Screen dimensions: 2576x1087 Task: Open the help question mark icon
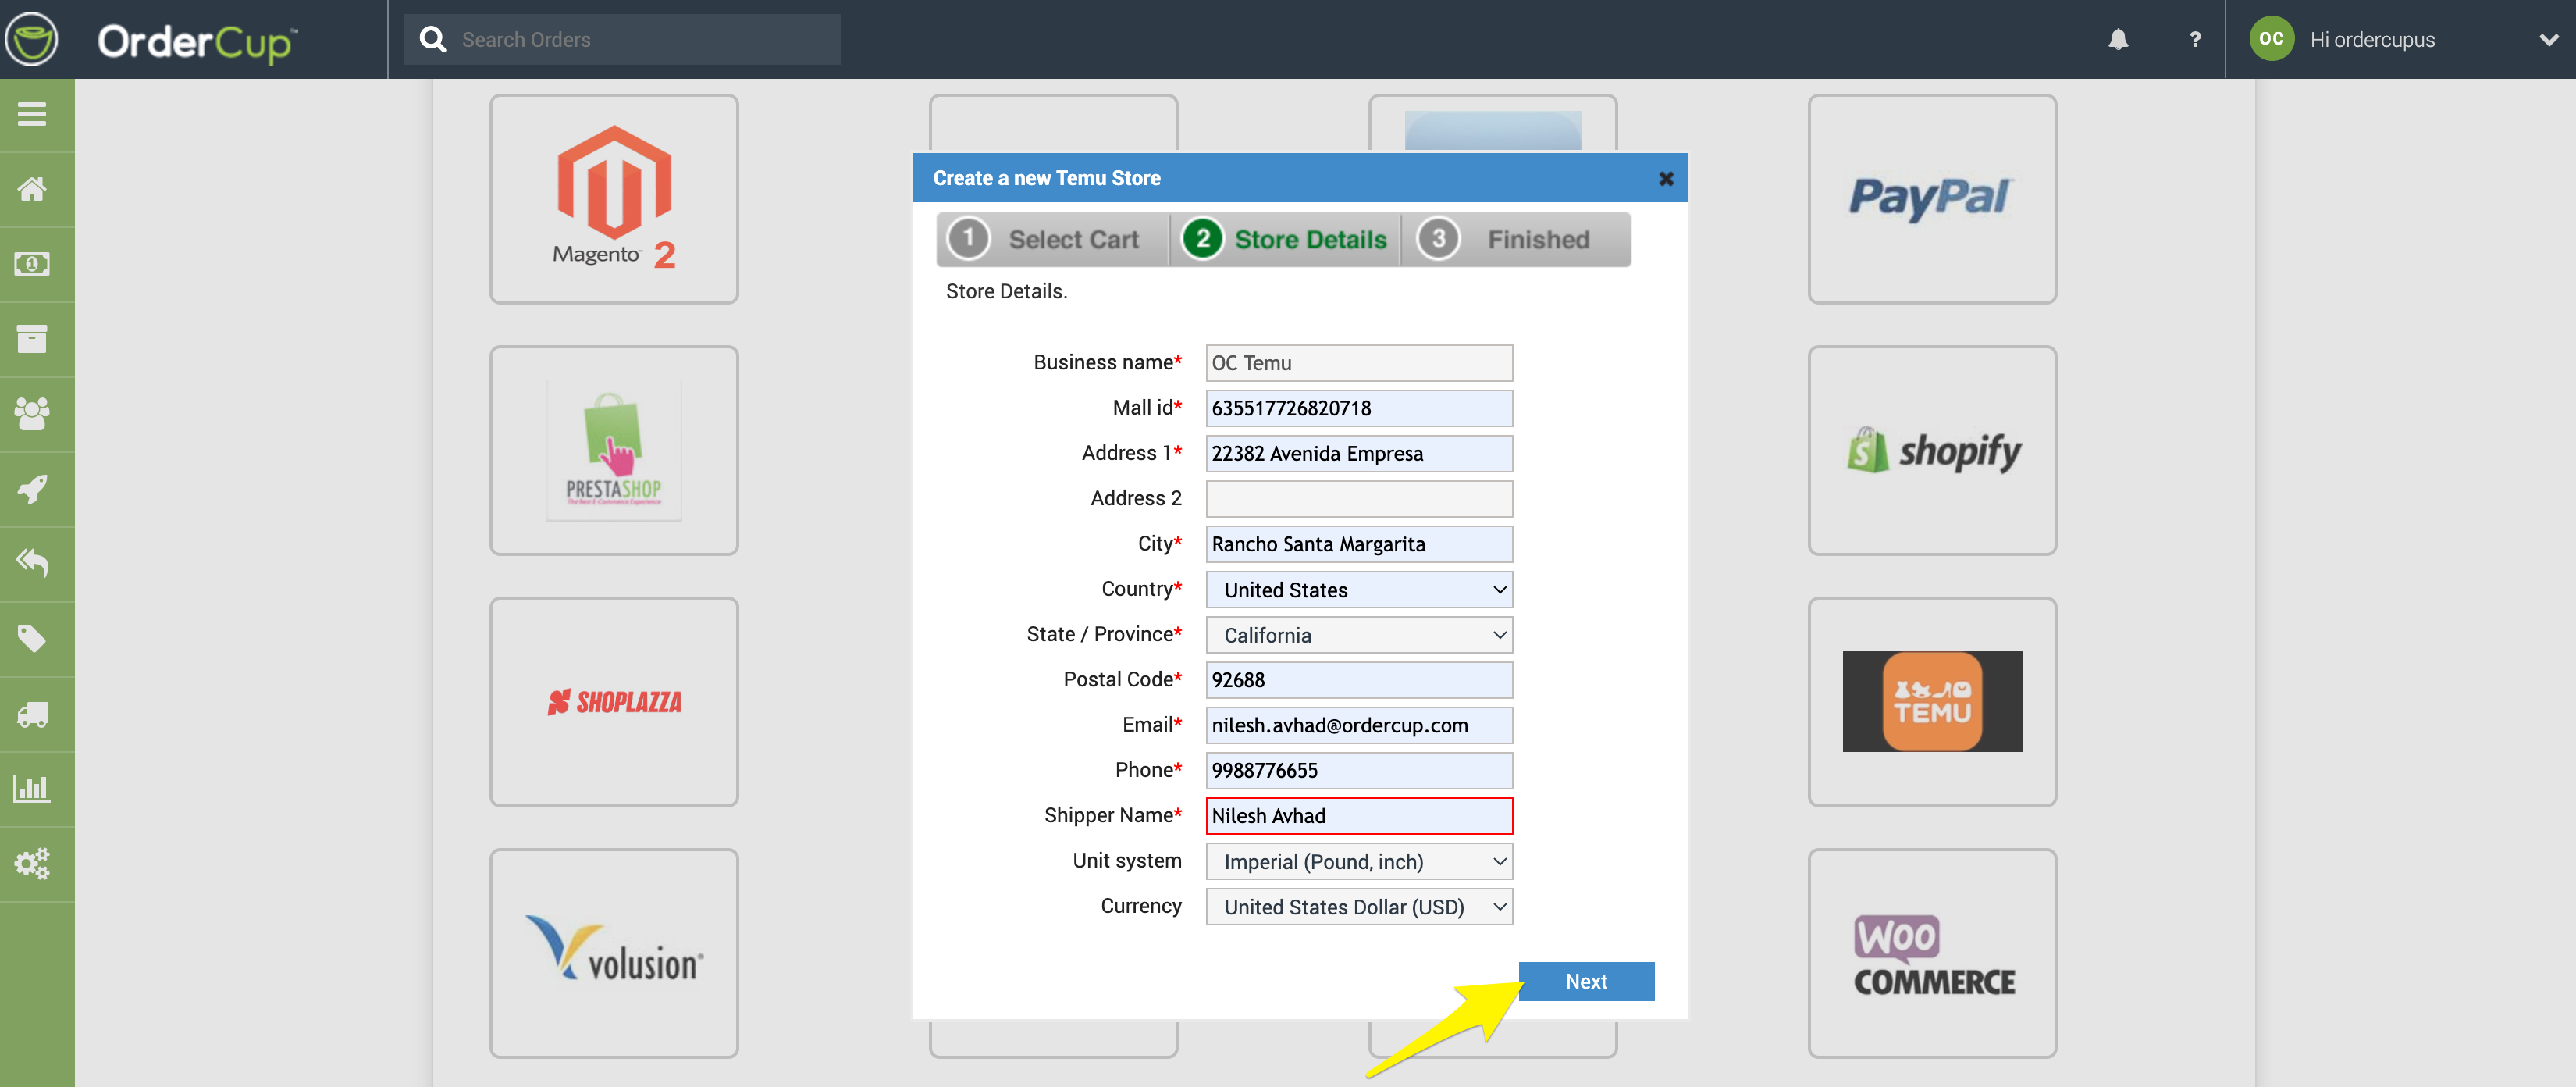[x=2194, y=40]
